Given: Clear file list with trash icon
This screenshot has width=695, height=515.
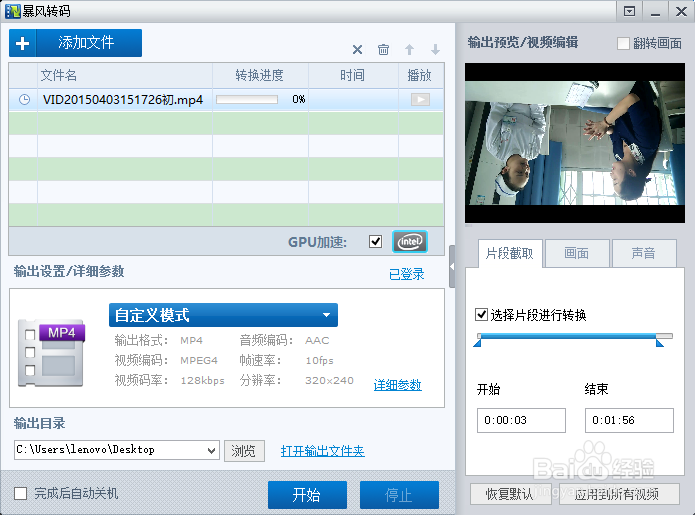Looking at the screenshot, I should point(383,49).
